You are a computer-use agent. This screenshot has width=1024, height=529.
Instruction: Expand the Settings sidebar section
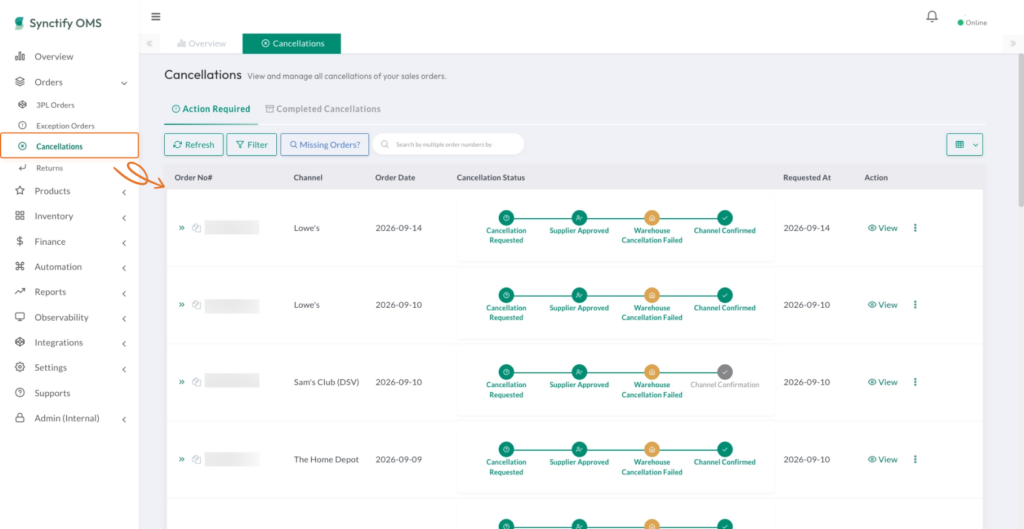coord(124,369)
